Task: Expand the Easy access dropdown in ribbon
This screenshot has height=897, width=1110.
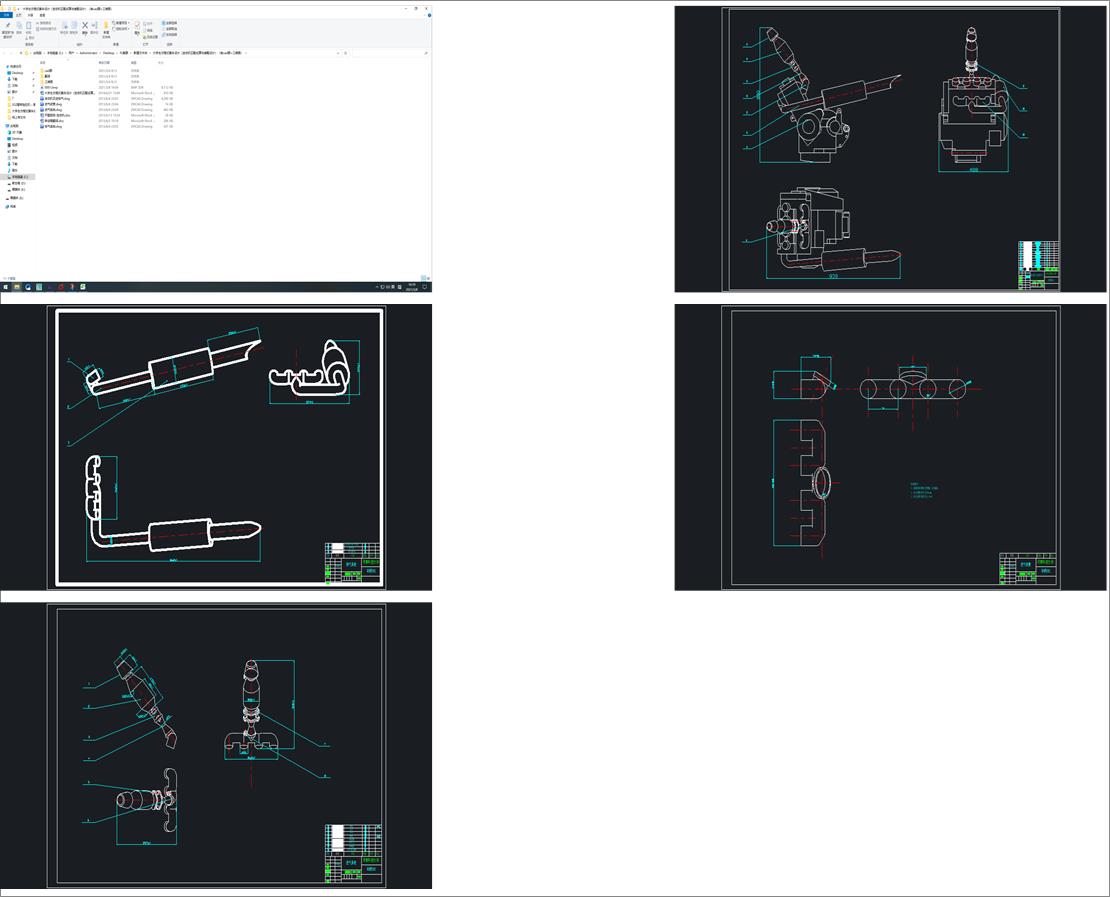Action: (x=121, y=29)
